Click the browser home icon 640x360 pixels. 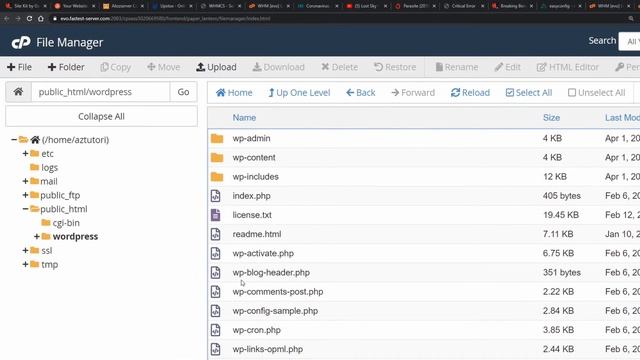pyautogui.click(x=41, y=19)
